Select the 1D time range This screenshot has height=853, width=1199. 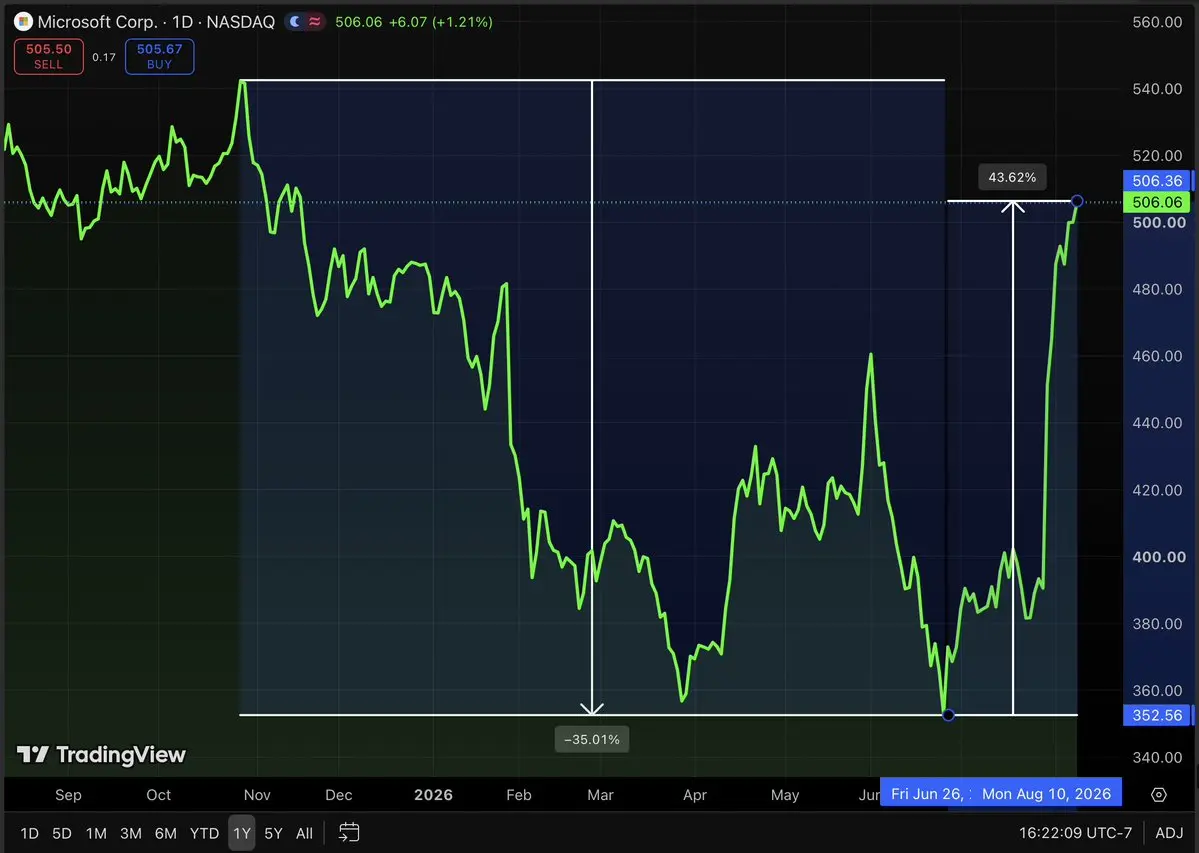pyautogui.click(x=29, y=833)
